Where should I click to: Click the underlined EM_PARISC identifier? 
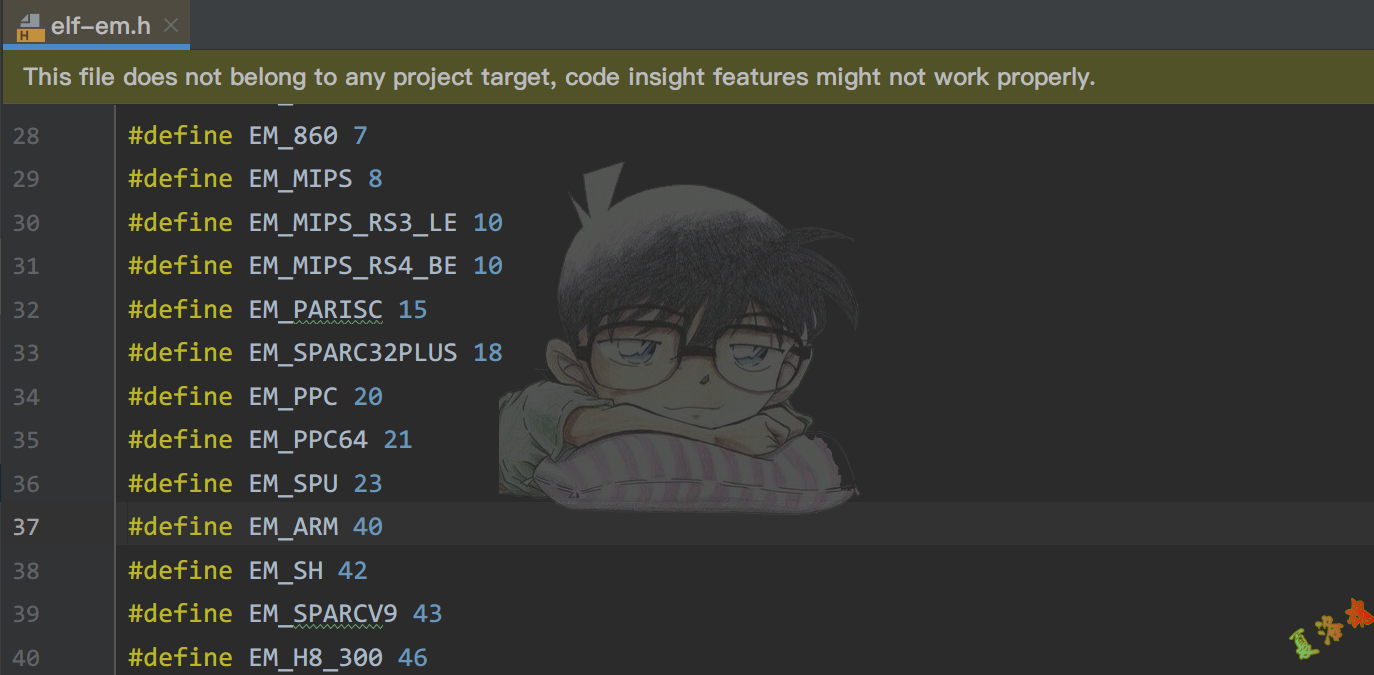tap(315, 309)
